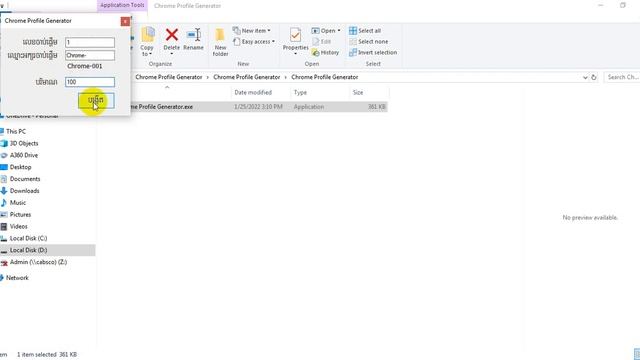
Task: Open Pictures folder in sidebar
Action: 20,214
